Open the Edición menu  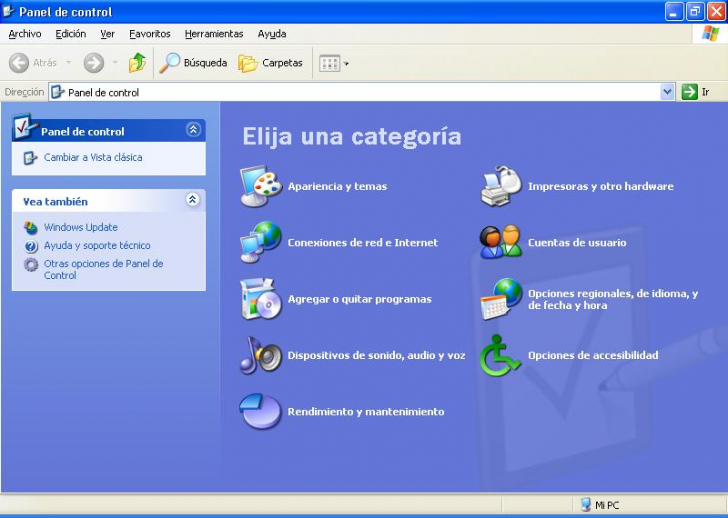click(71, 34)
